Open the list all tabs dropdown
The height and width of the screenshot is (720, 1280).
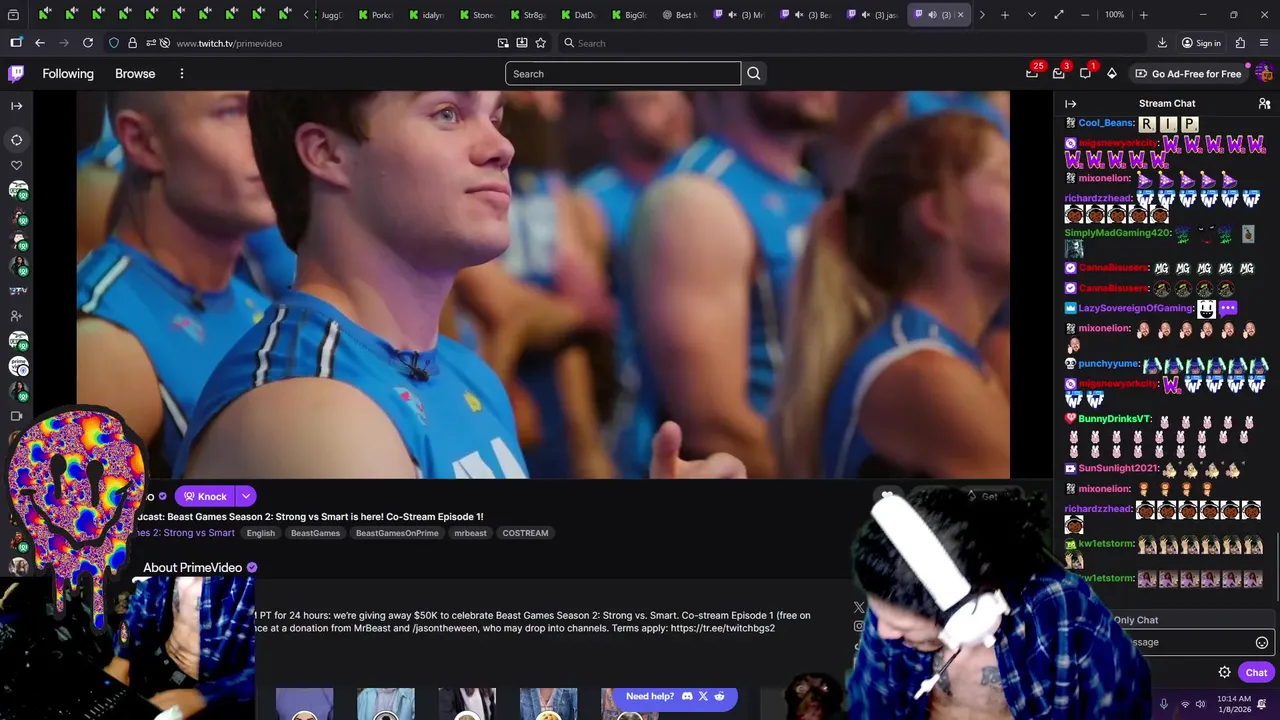(1031, 15)
